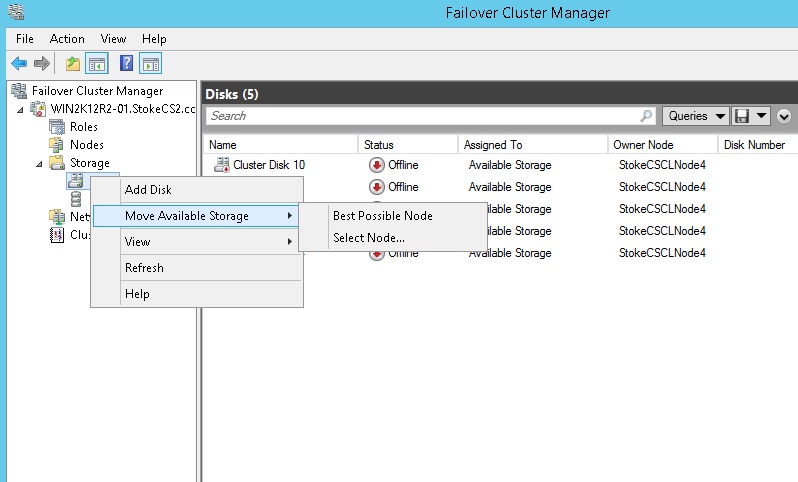Click the Failover Cluster Manager title bar icon

tap(16, 12)
